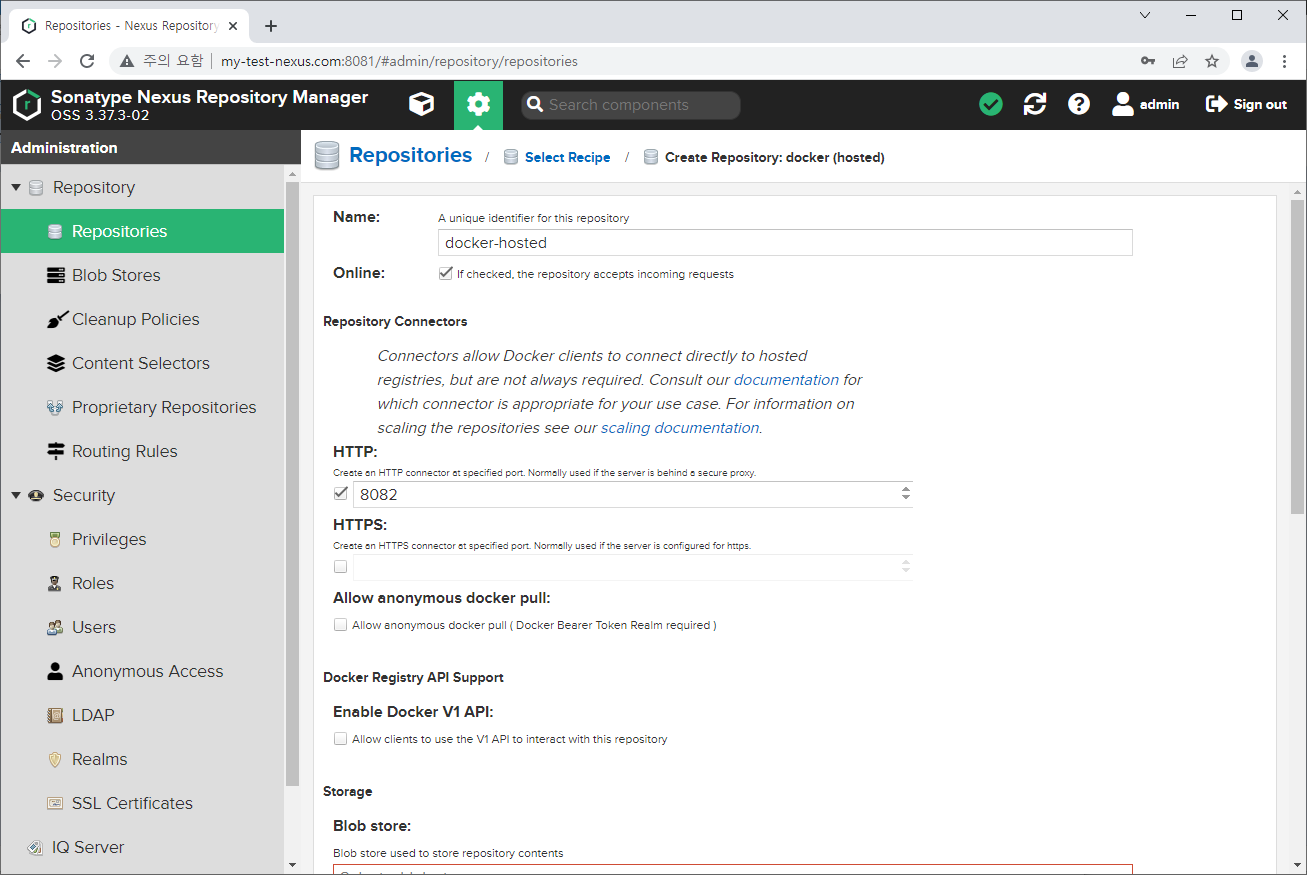Screen dimensions: 1307x875
Task: Open Proprietary Repositories in the sidebar
Action: pyautogui.click(x=142, y=407)
